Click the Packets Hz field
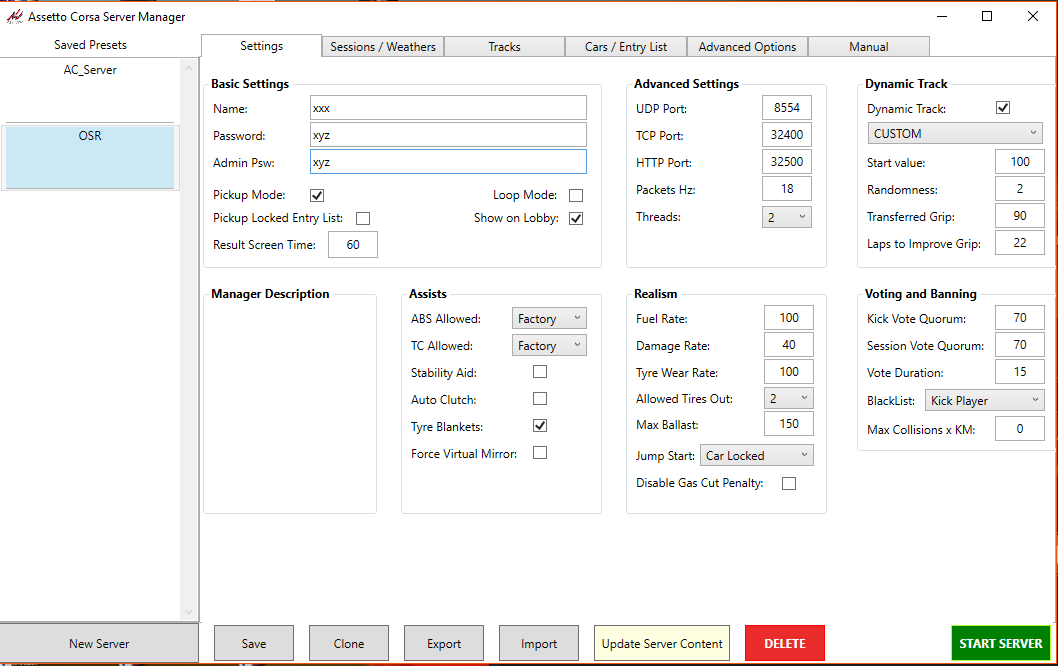Viewport: 1058px width, 666px height. (x=787, y=189)
